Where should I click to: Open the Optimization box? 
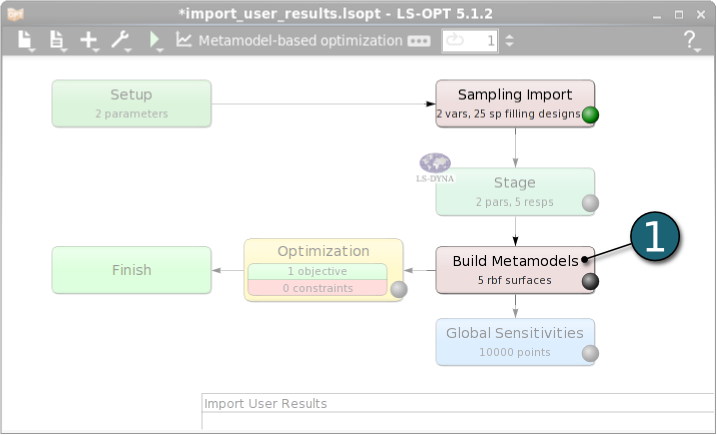(323, 270)
